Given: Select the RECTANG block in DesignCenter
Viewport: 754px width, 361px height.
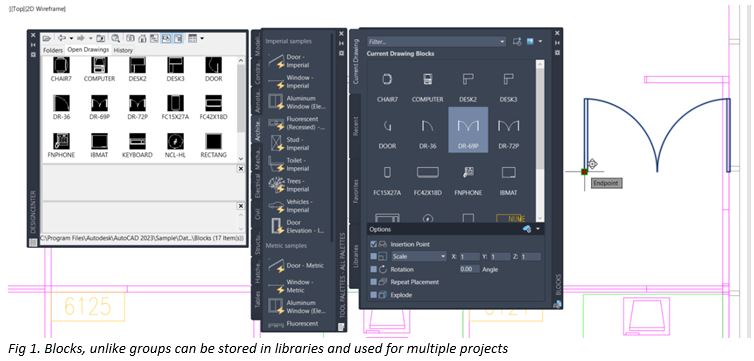Looking at the screenshot, I should click(x=214, y=146).
